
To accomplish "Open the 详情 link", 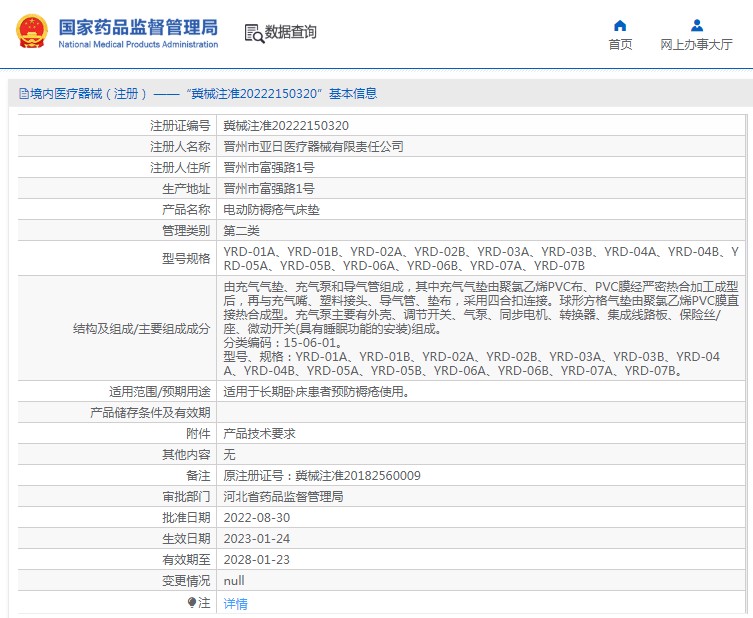I will 235,604.
